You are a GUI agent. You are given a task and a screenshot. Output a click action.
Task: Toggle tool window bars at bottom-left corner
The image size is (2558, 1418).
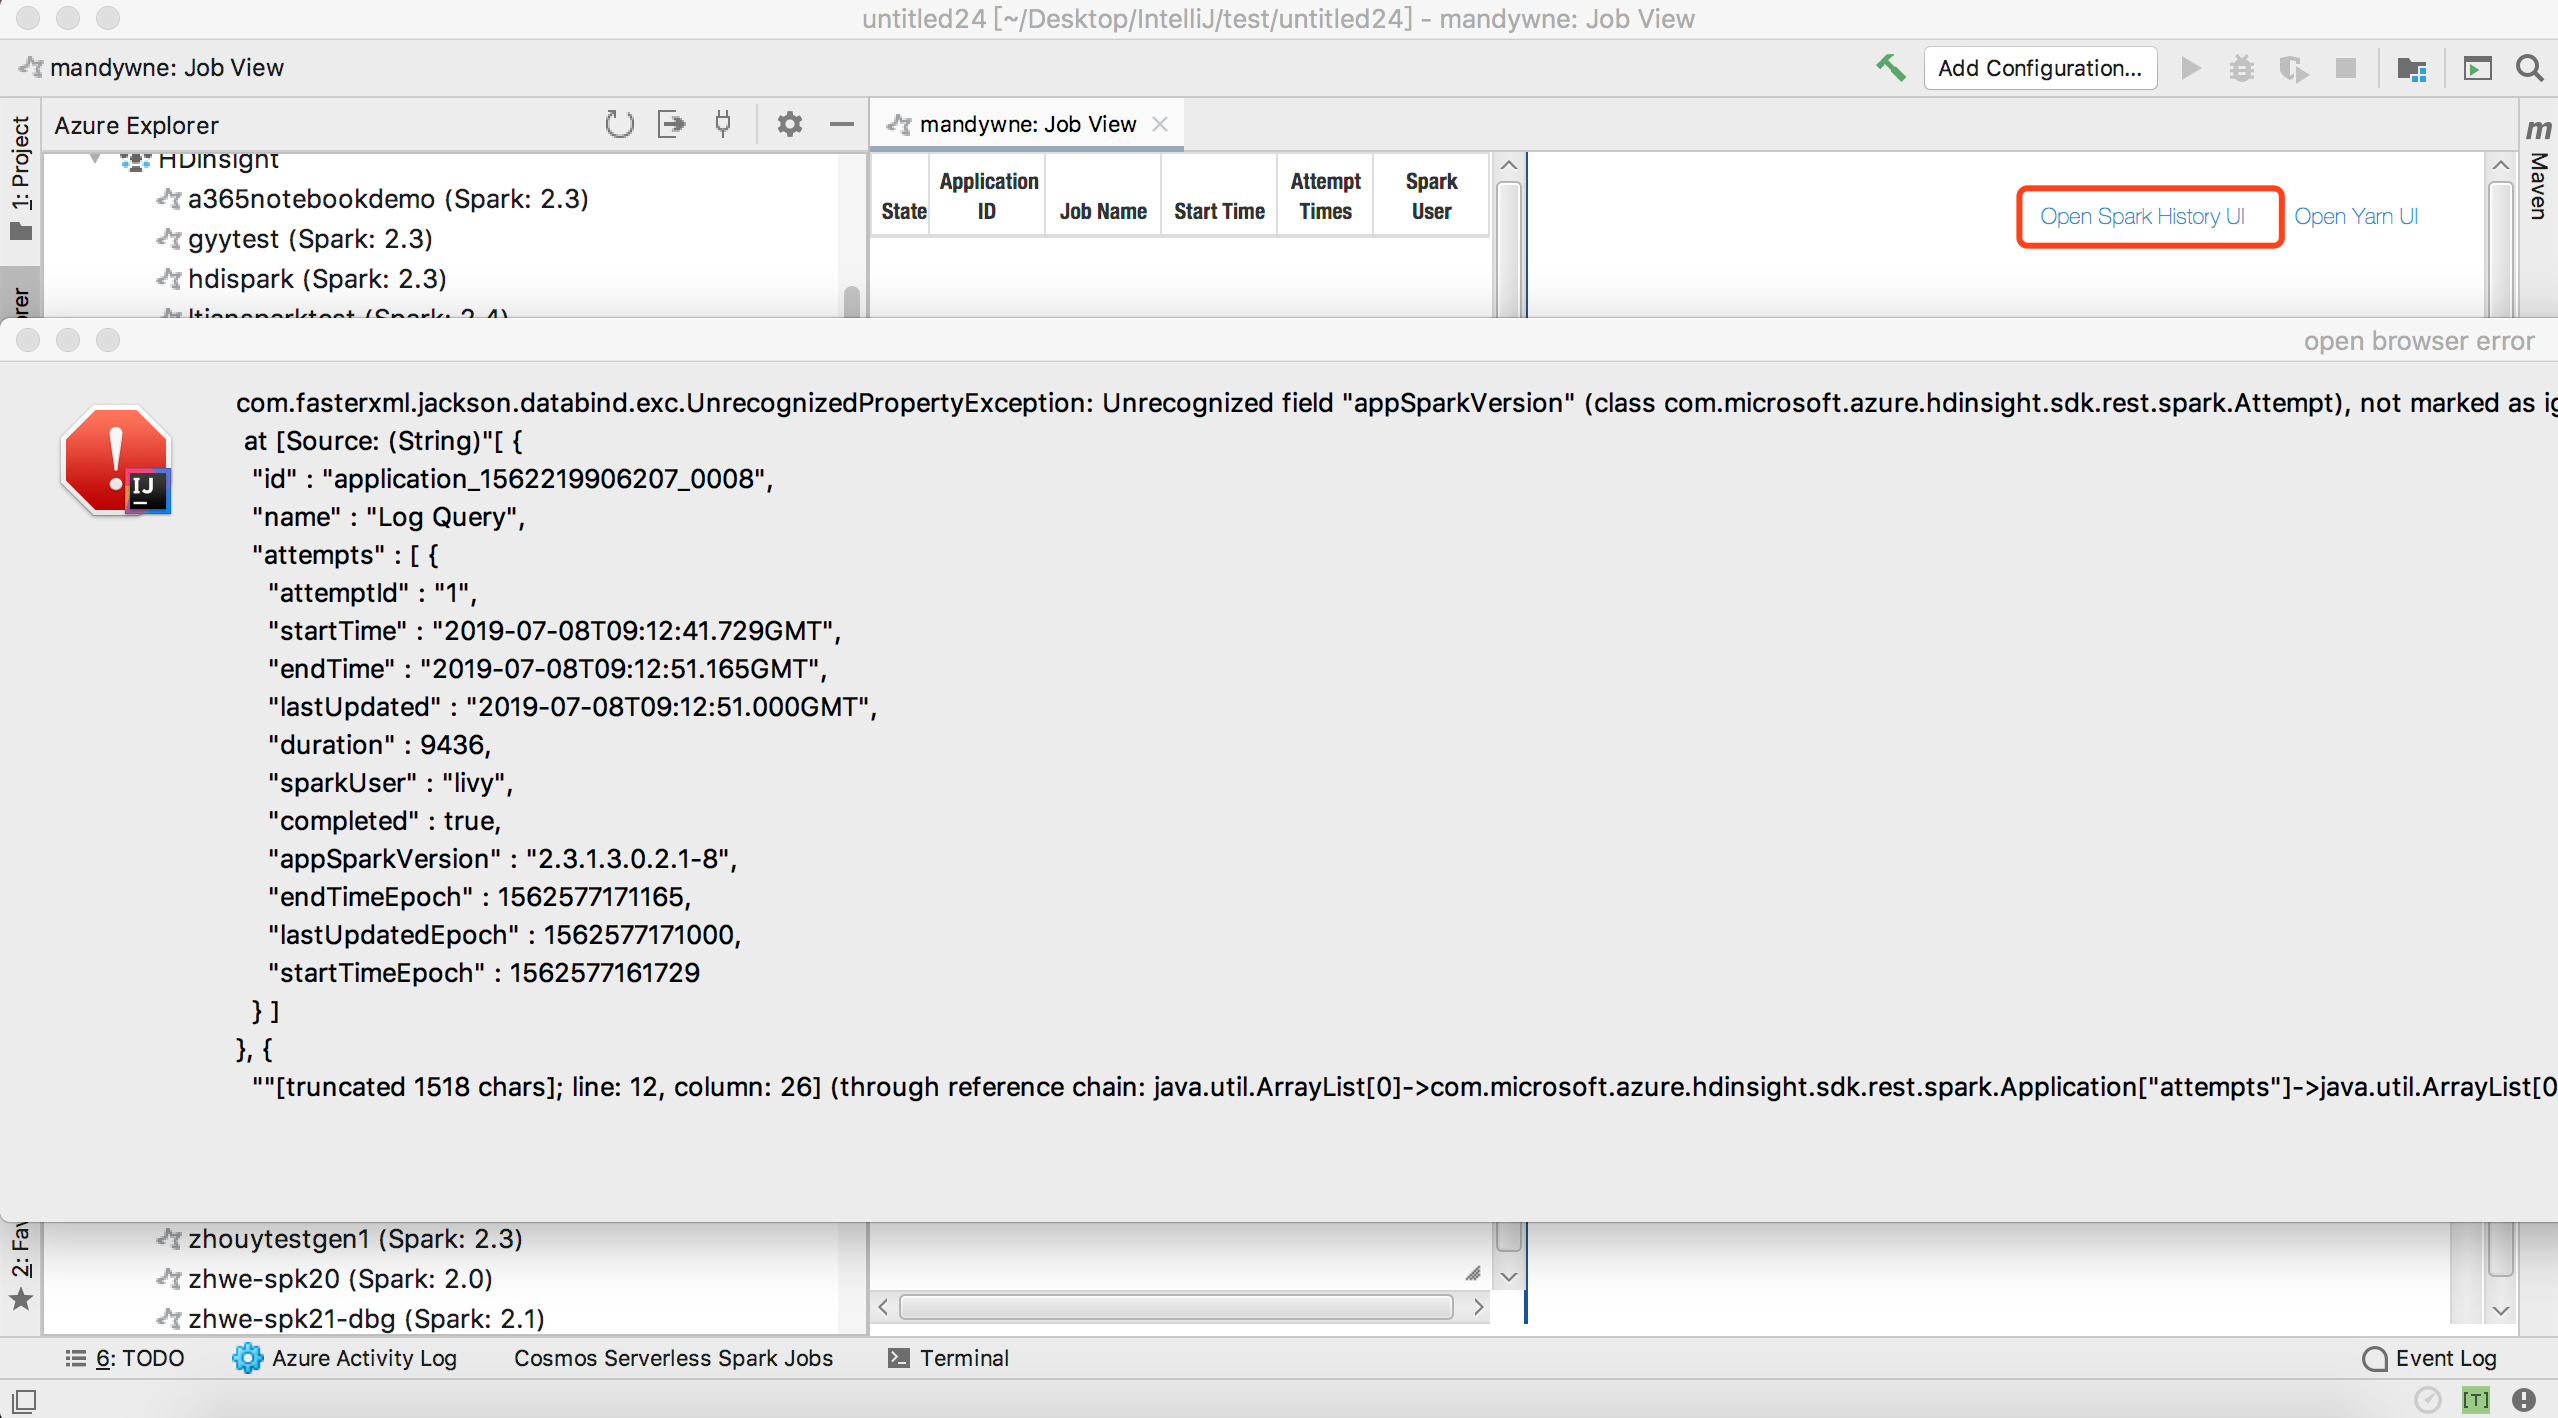tap(24, 1400)
